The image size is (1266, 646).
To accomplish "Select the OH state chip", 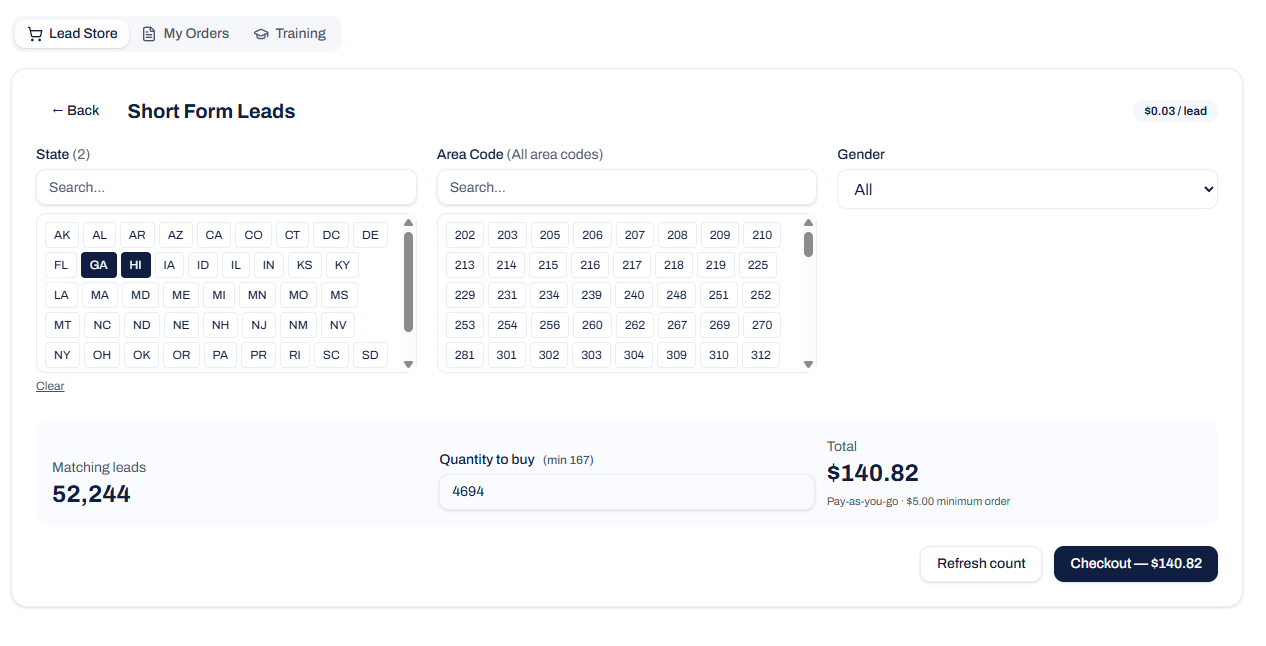I will coord(102,355).
